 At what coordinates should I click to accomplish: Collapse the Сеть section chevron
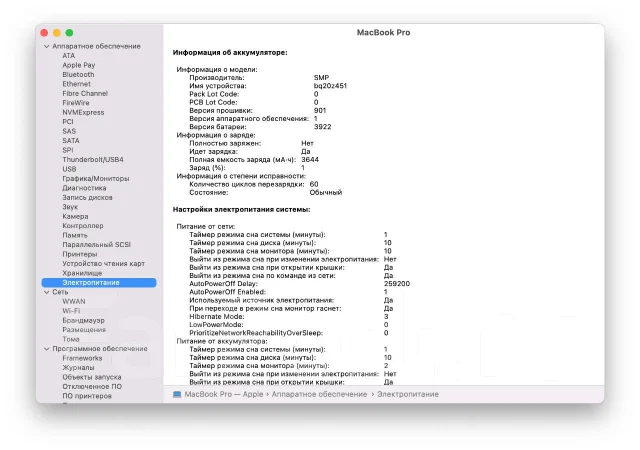click(47, 292)
